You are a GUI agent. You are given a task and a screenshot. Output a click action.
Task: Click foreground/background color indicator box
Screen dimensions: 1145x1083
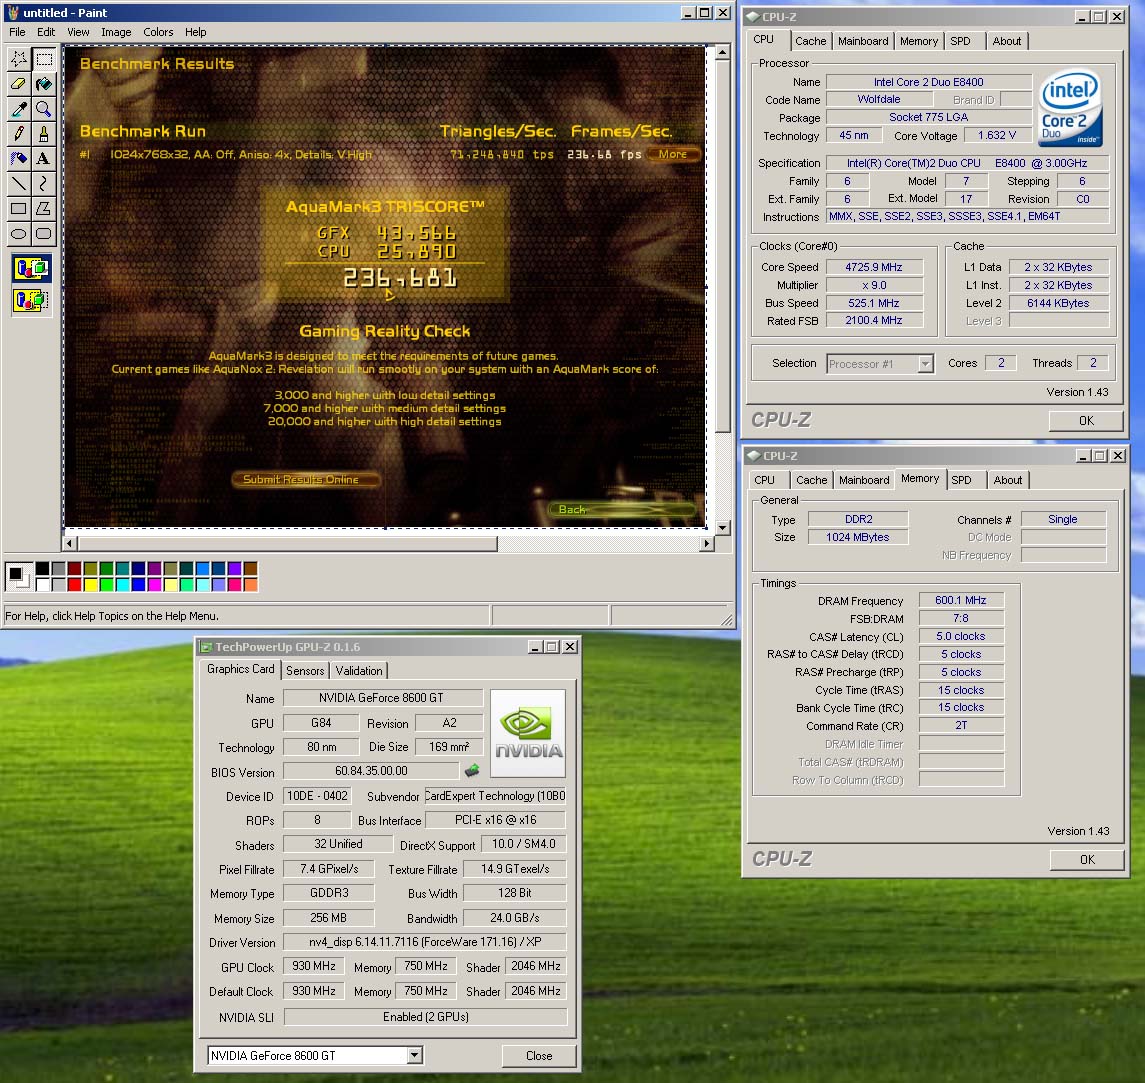pos(18,576)
